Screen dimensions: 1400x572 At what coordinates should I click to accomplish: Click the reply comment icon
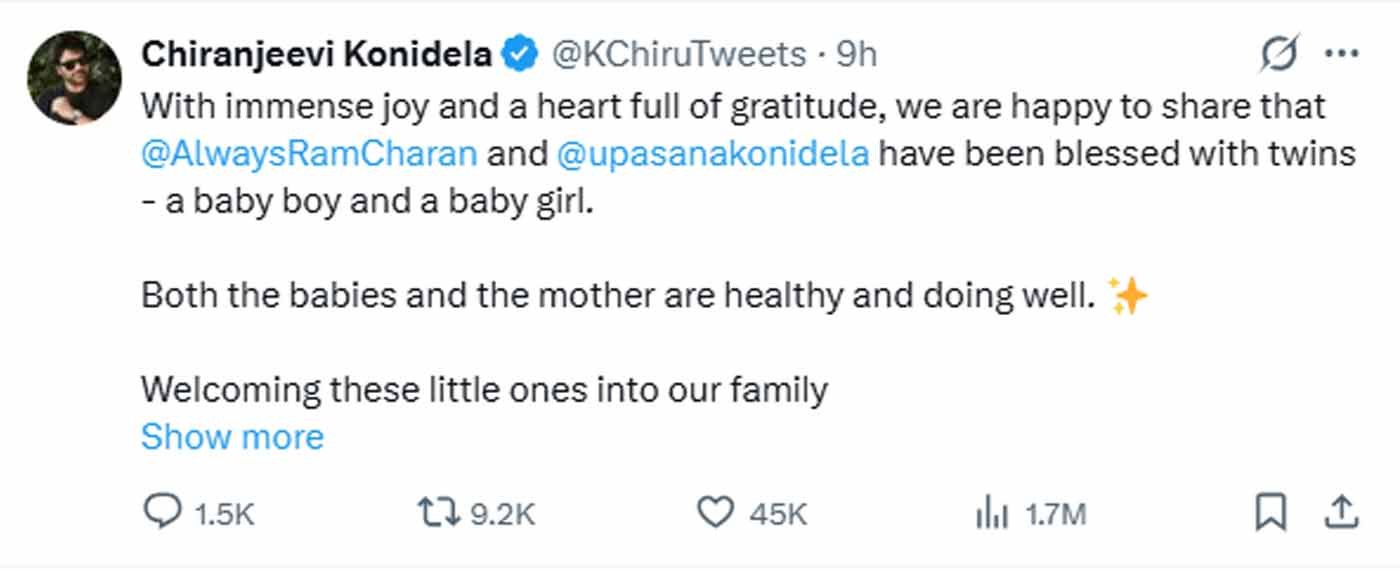(x=162, y=513)
